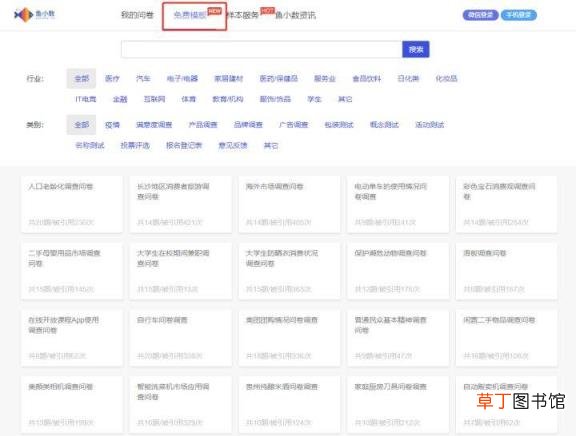This screenshot has height=436, width=576.
Task: Focus the template search input box
Action: click(262, 49)
